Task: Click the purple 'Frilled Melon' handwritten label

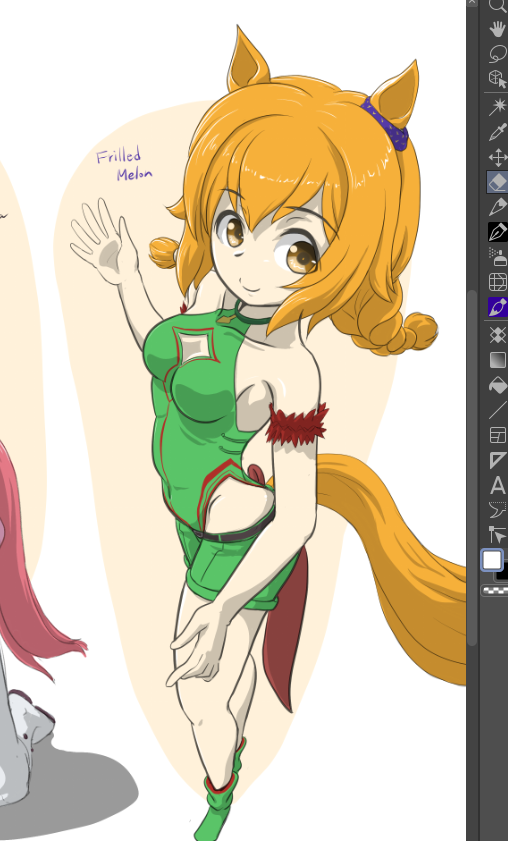Action: (124, 164)
